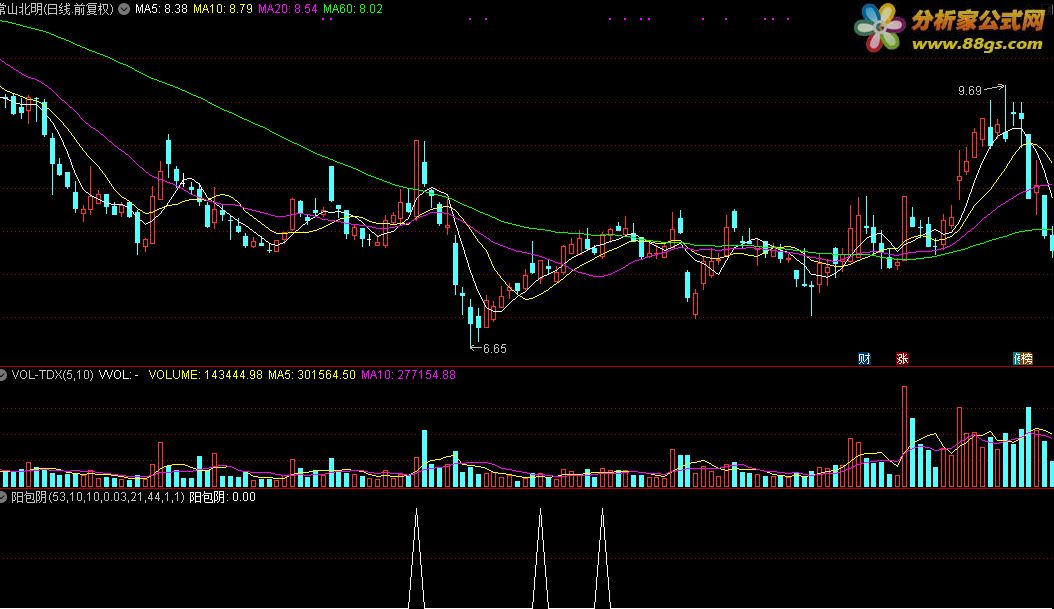The width and height of the screenshot is (1054, 609).
Task: Click the 阳包阴: 0.00 value
Action: [x=222, y=497]
